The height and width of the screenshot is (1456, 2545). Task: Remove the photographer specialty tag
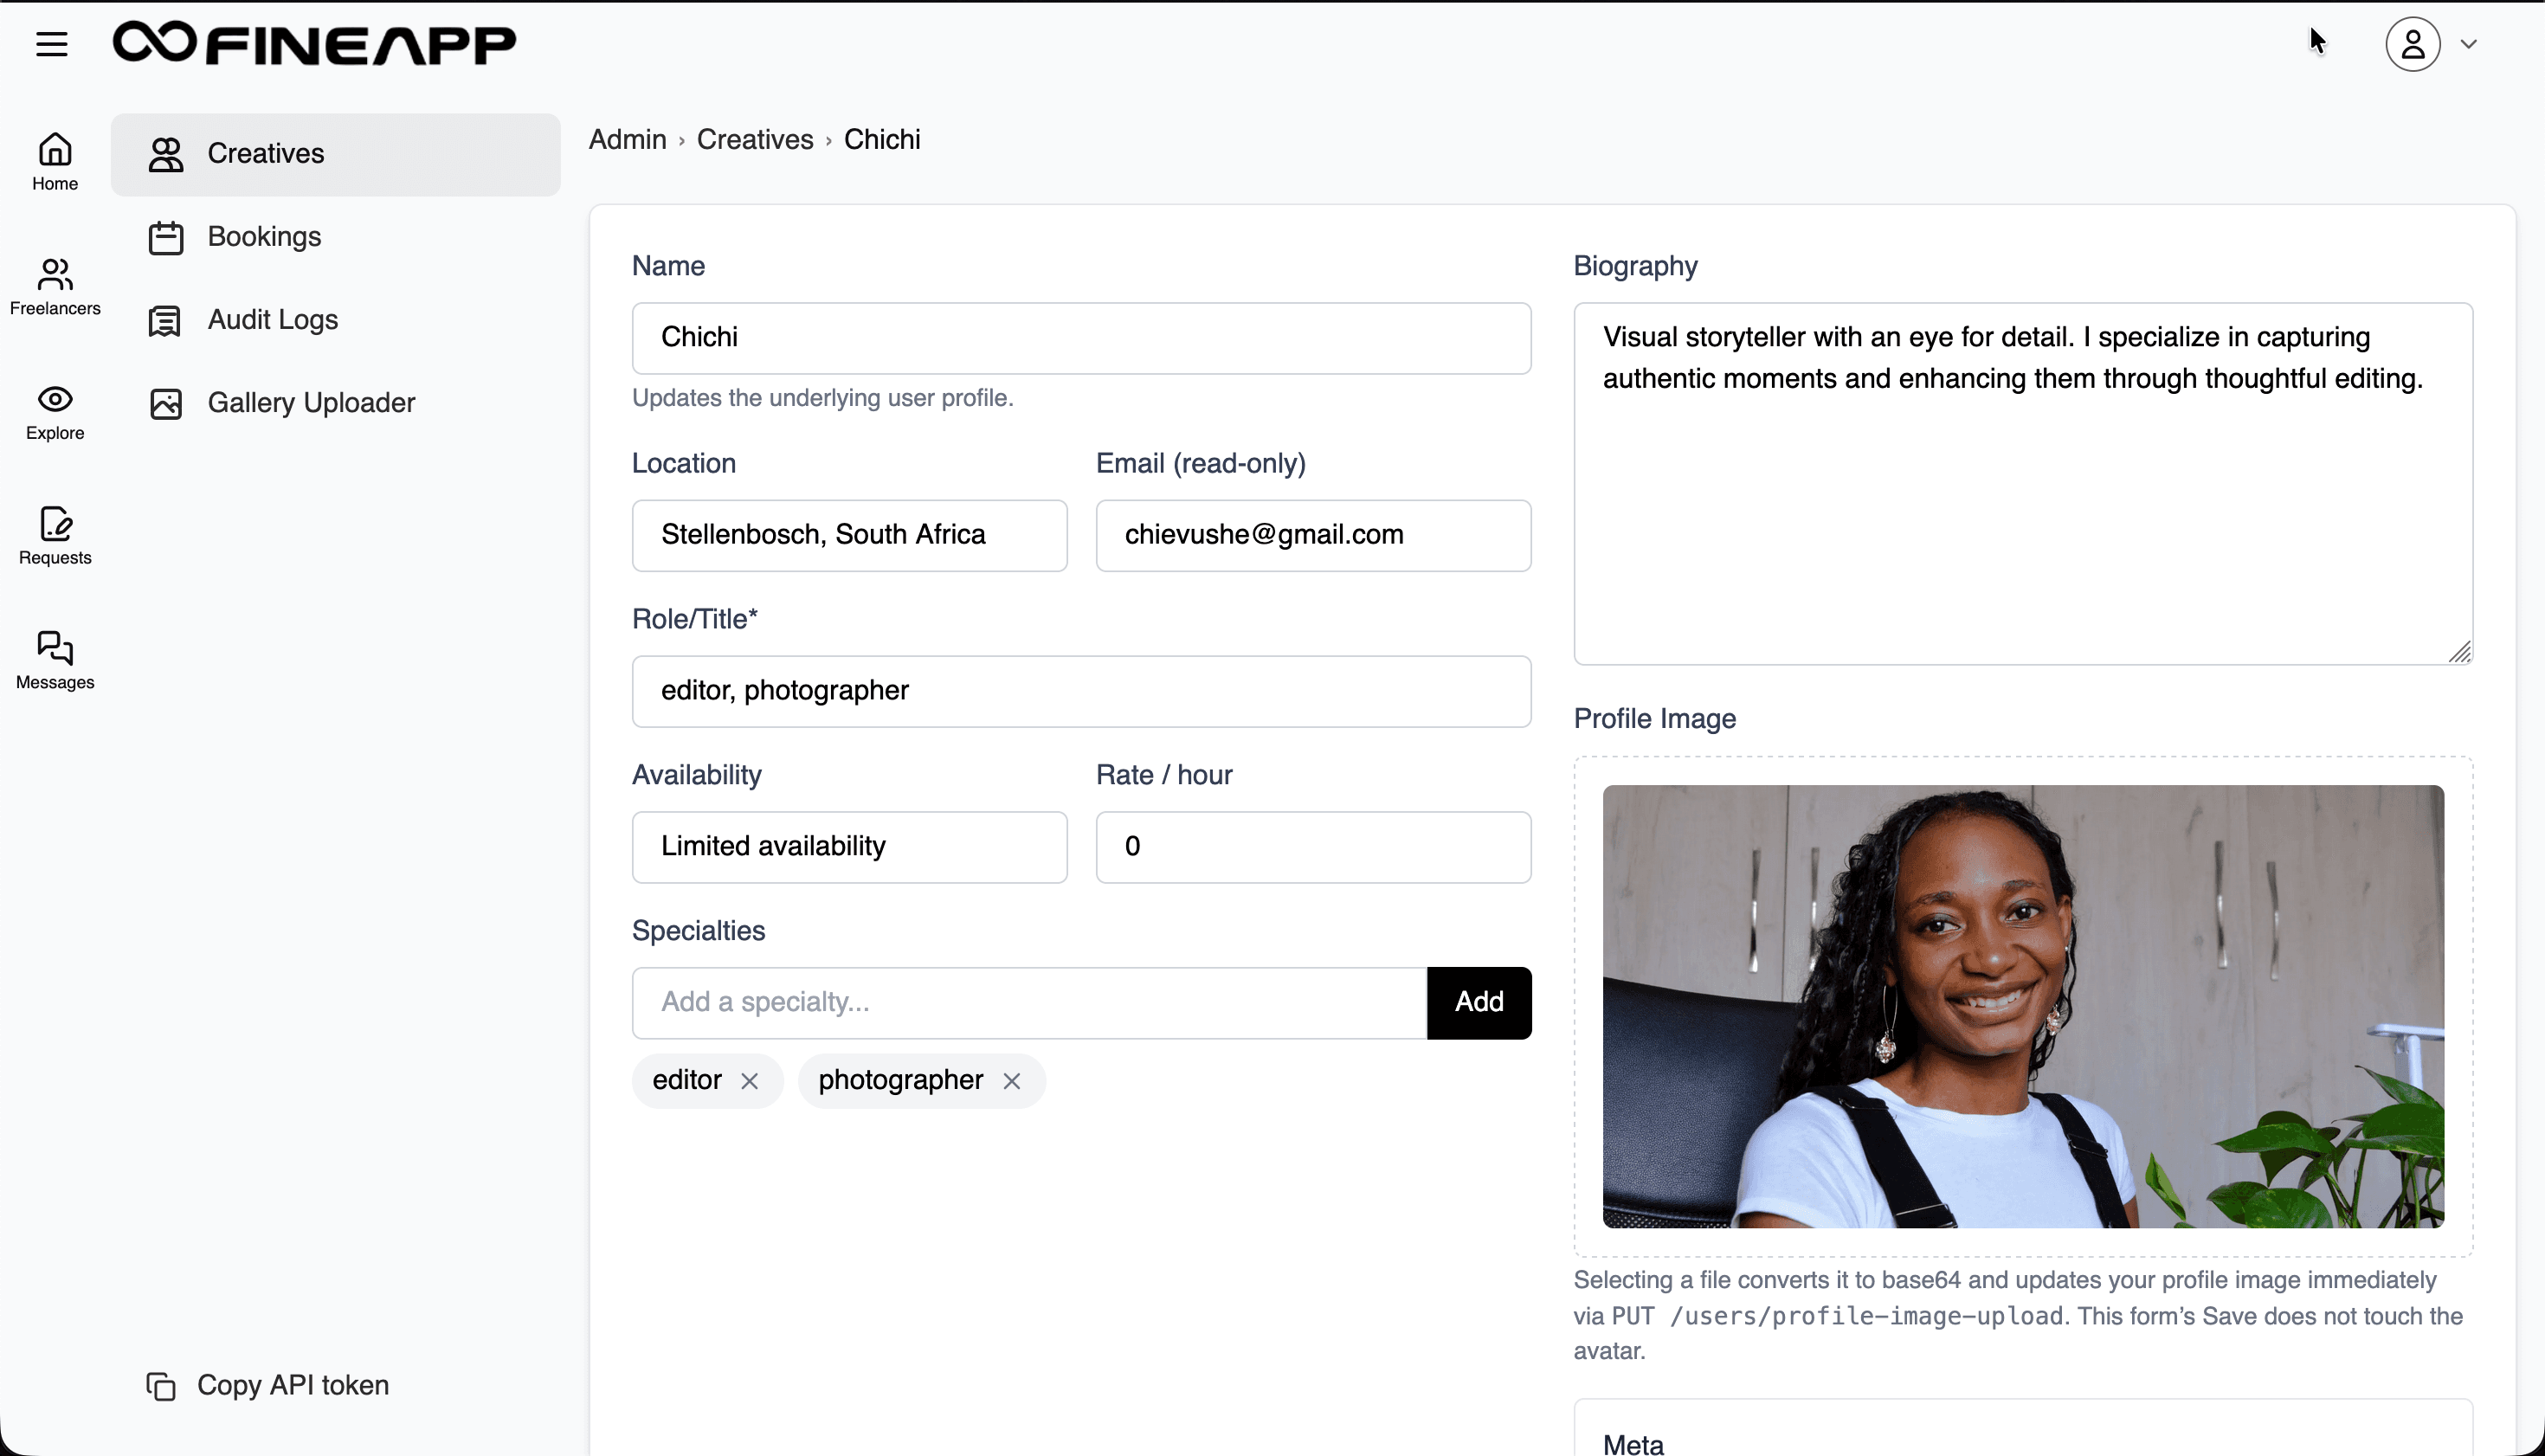coord(1012,1081)
